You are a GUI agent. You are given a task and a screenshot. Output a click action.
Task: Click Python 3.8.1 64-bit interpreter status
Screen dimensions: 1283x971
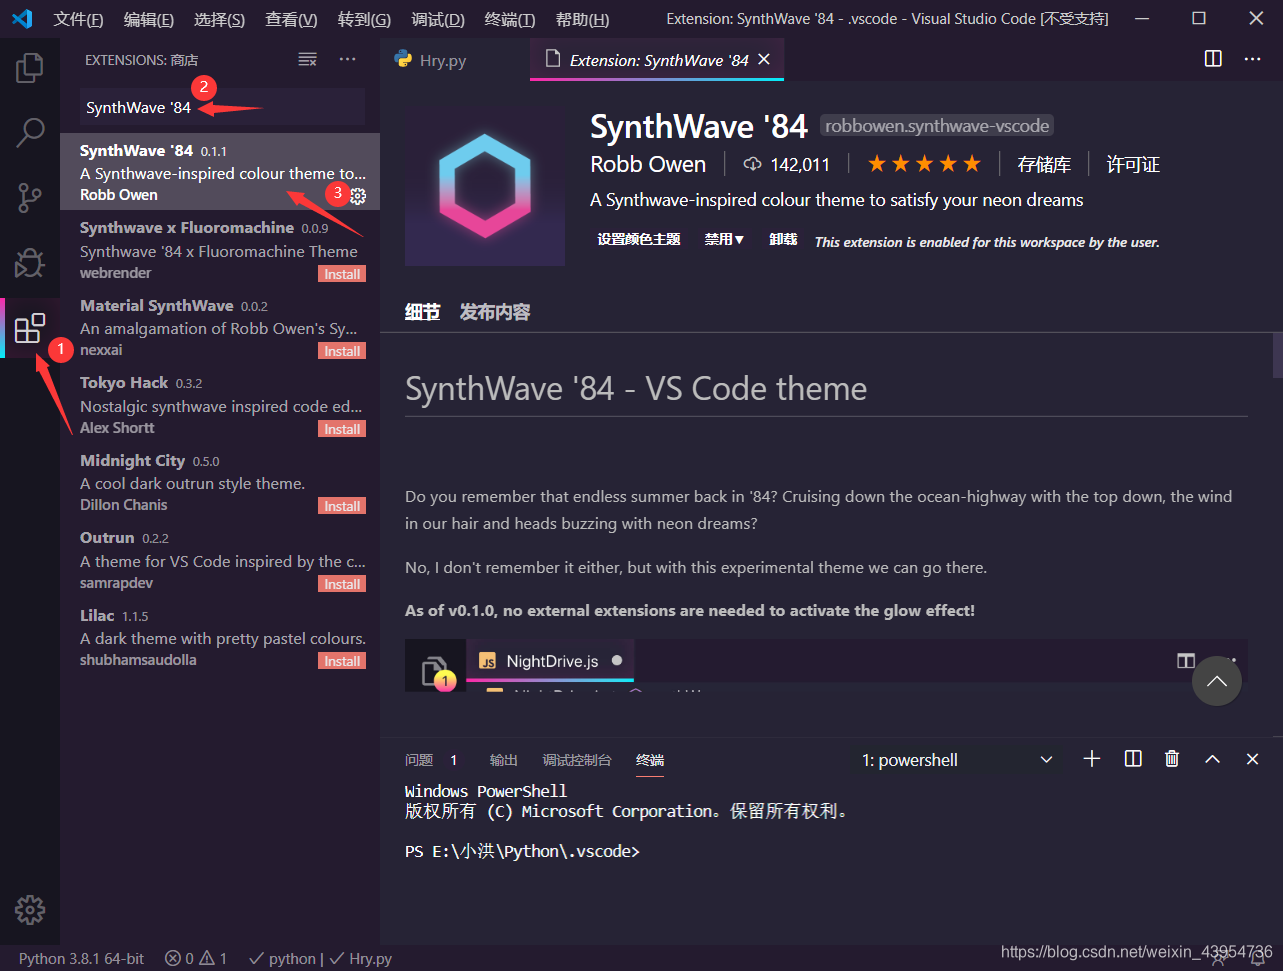coord(81,958)
